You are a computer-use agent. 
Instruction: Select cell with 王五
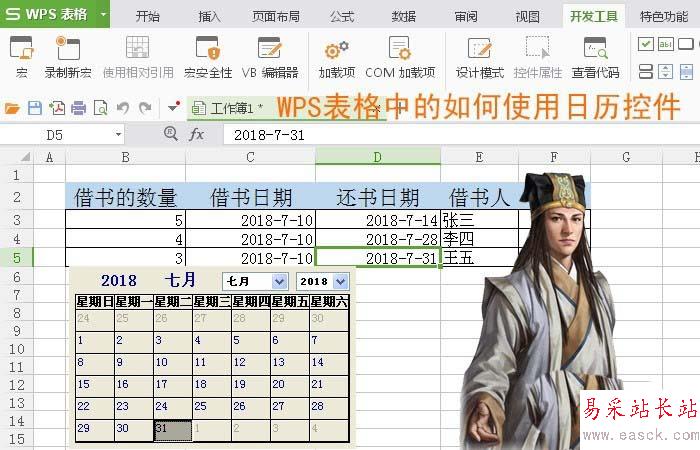tap(479, 258)
